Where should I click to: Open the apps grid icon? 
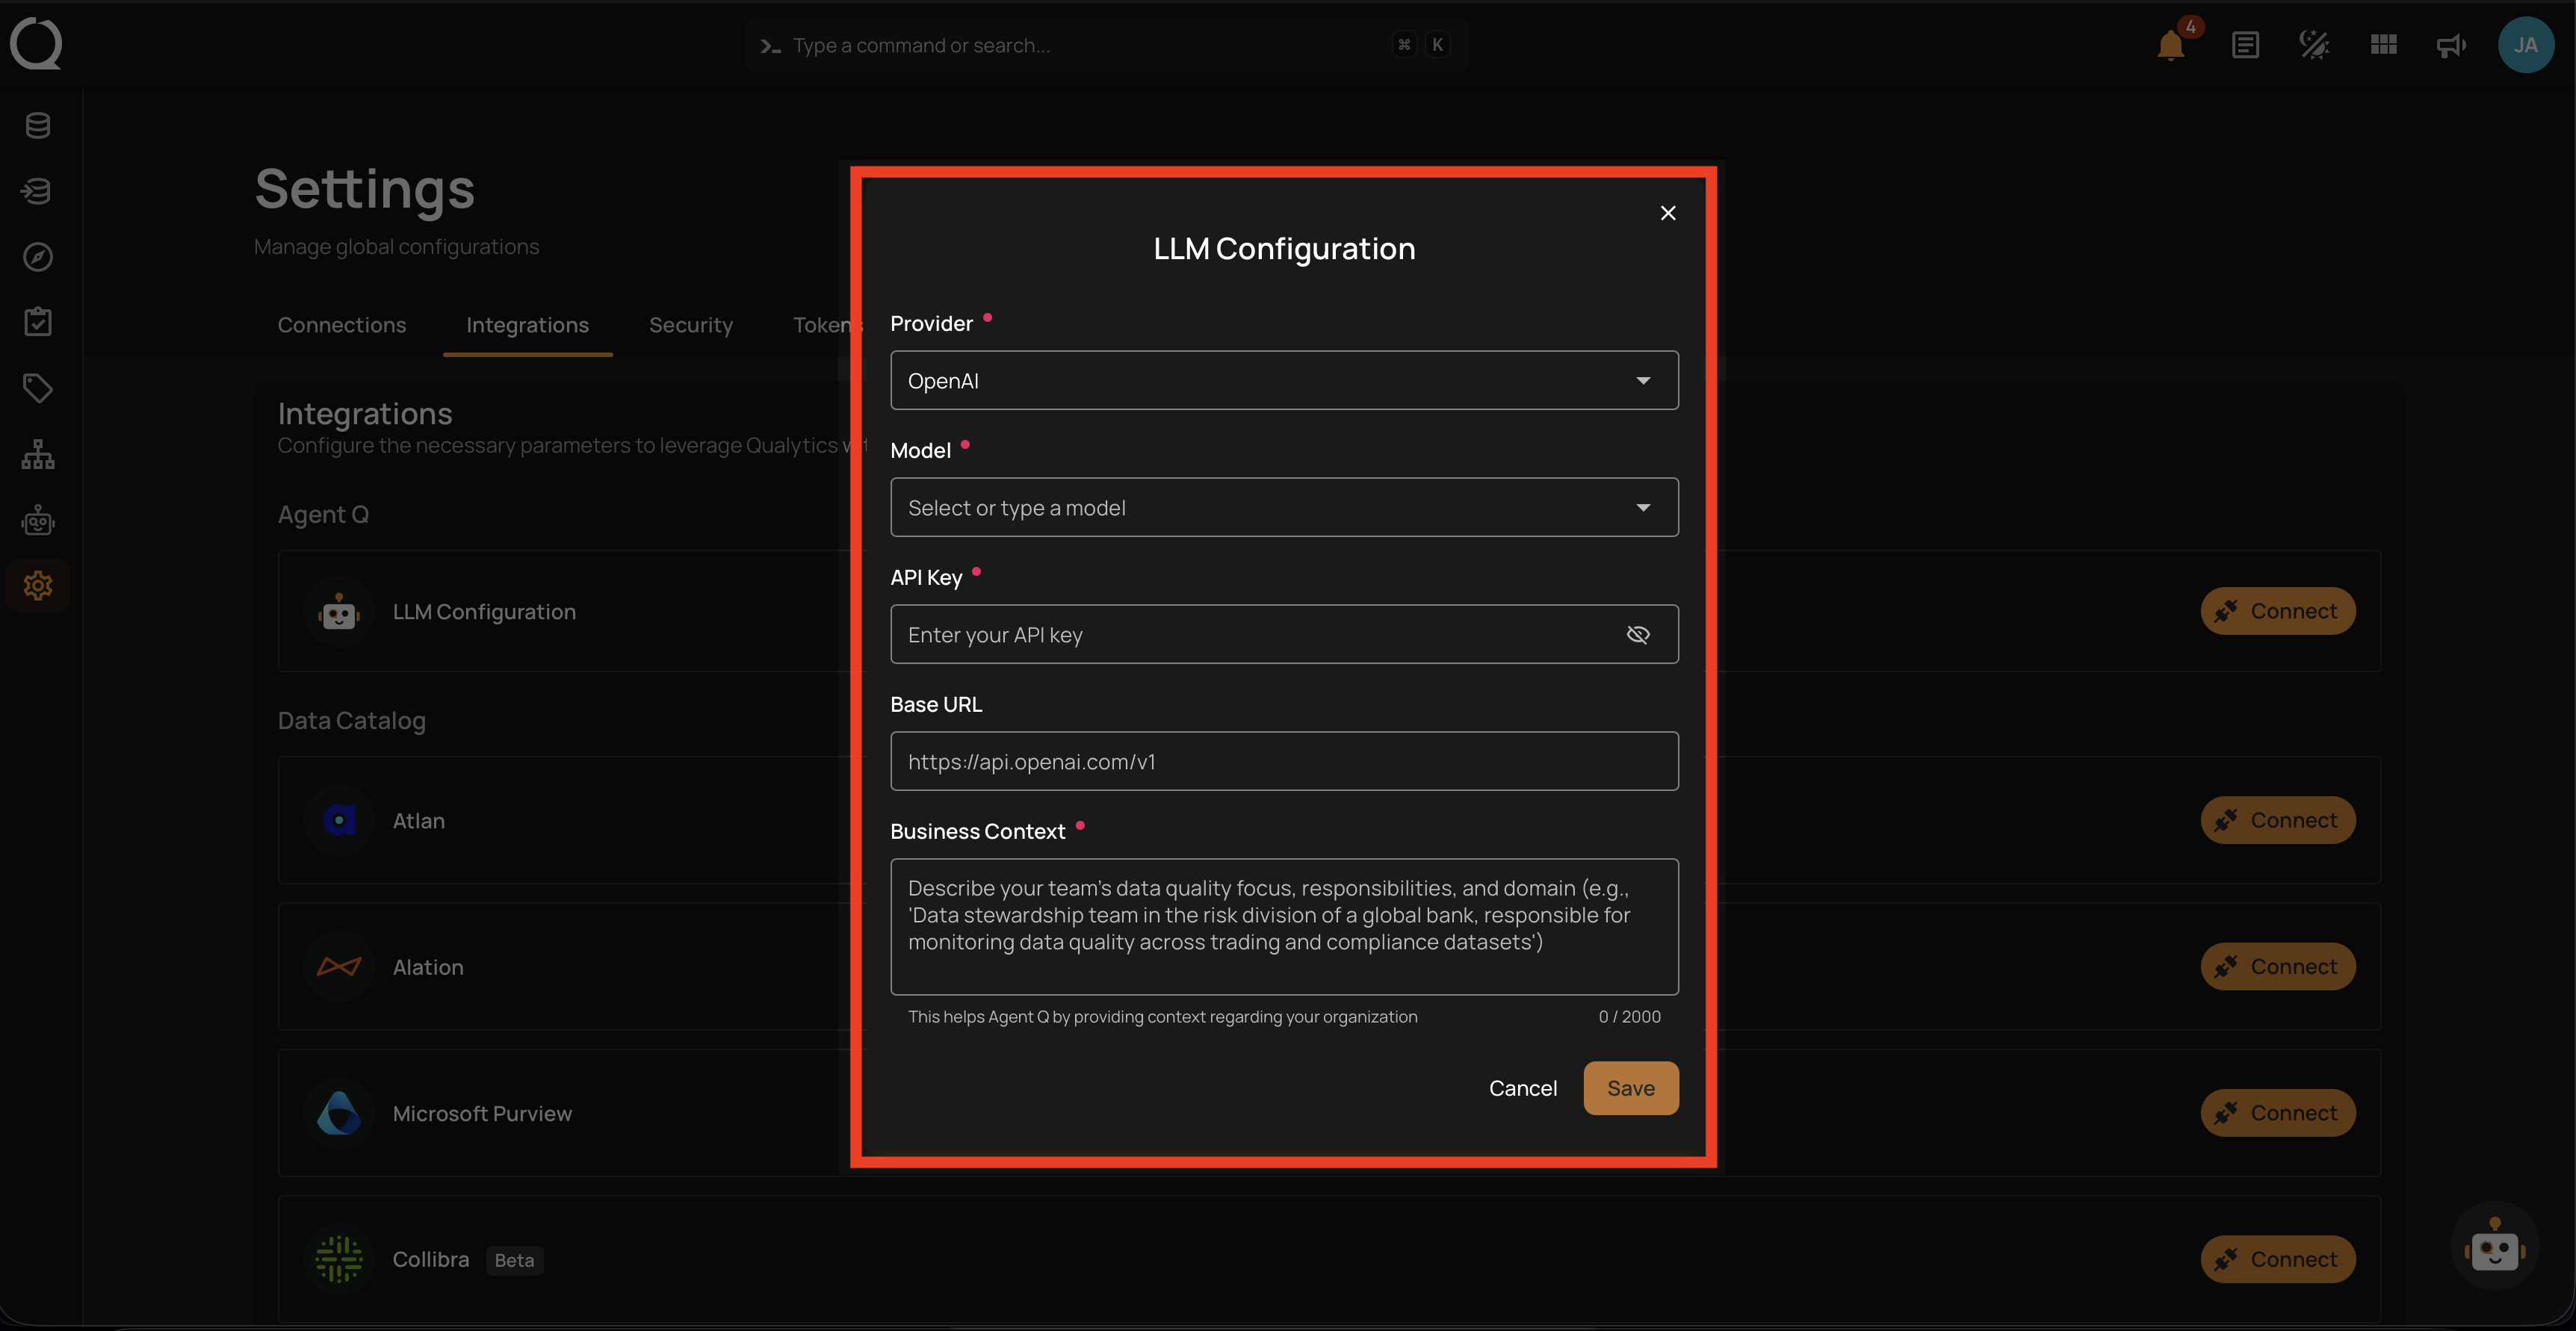[x=2384, y=45]
